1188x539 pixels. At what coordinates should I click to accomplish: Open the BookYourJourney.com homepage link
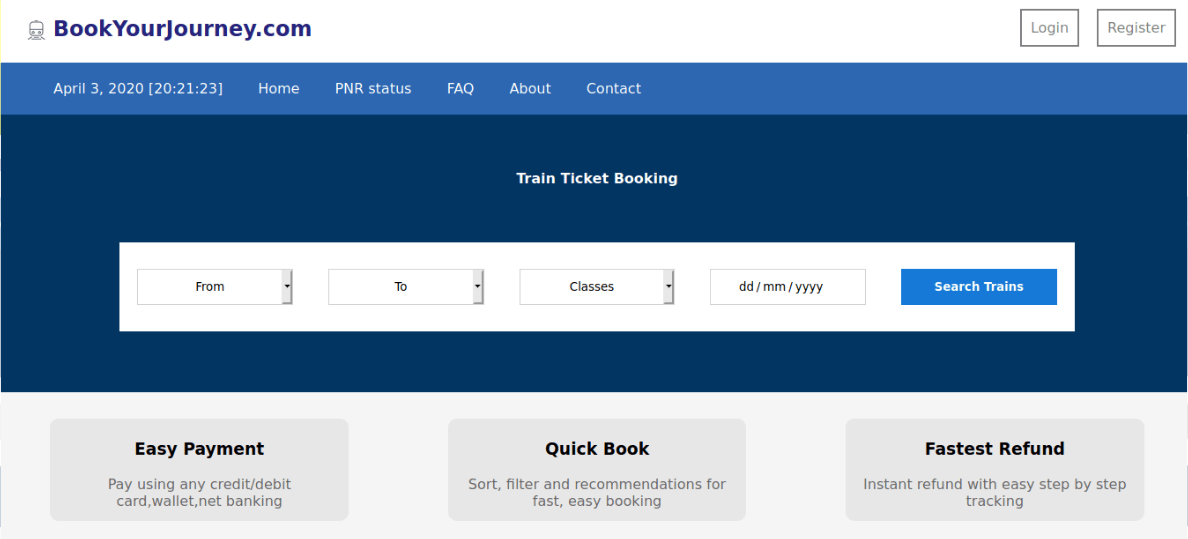click(x=182, y=29)
